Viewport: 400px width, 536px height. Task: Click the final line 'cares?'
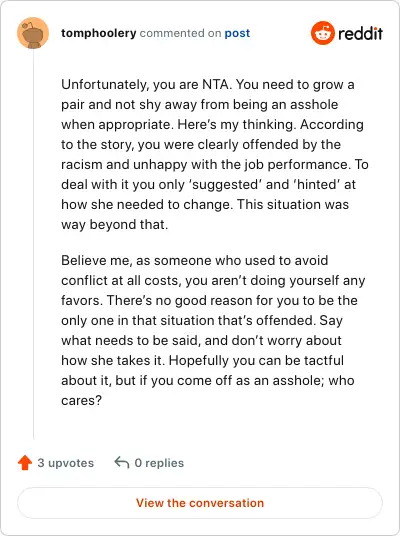(x=81, y=400)
